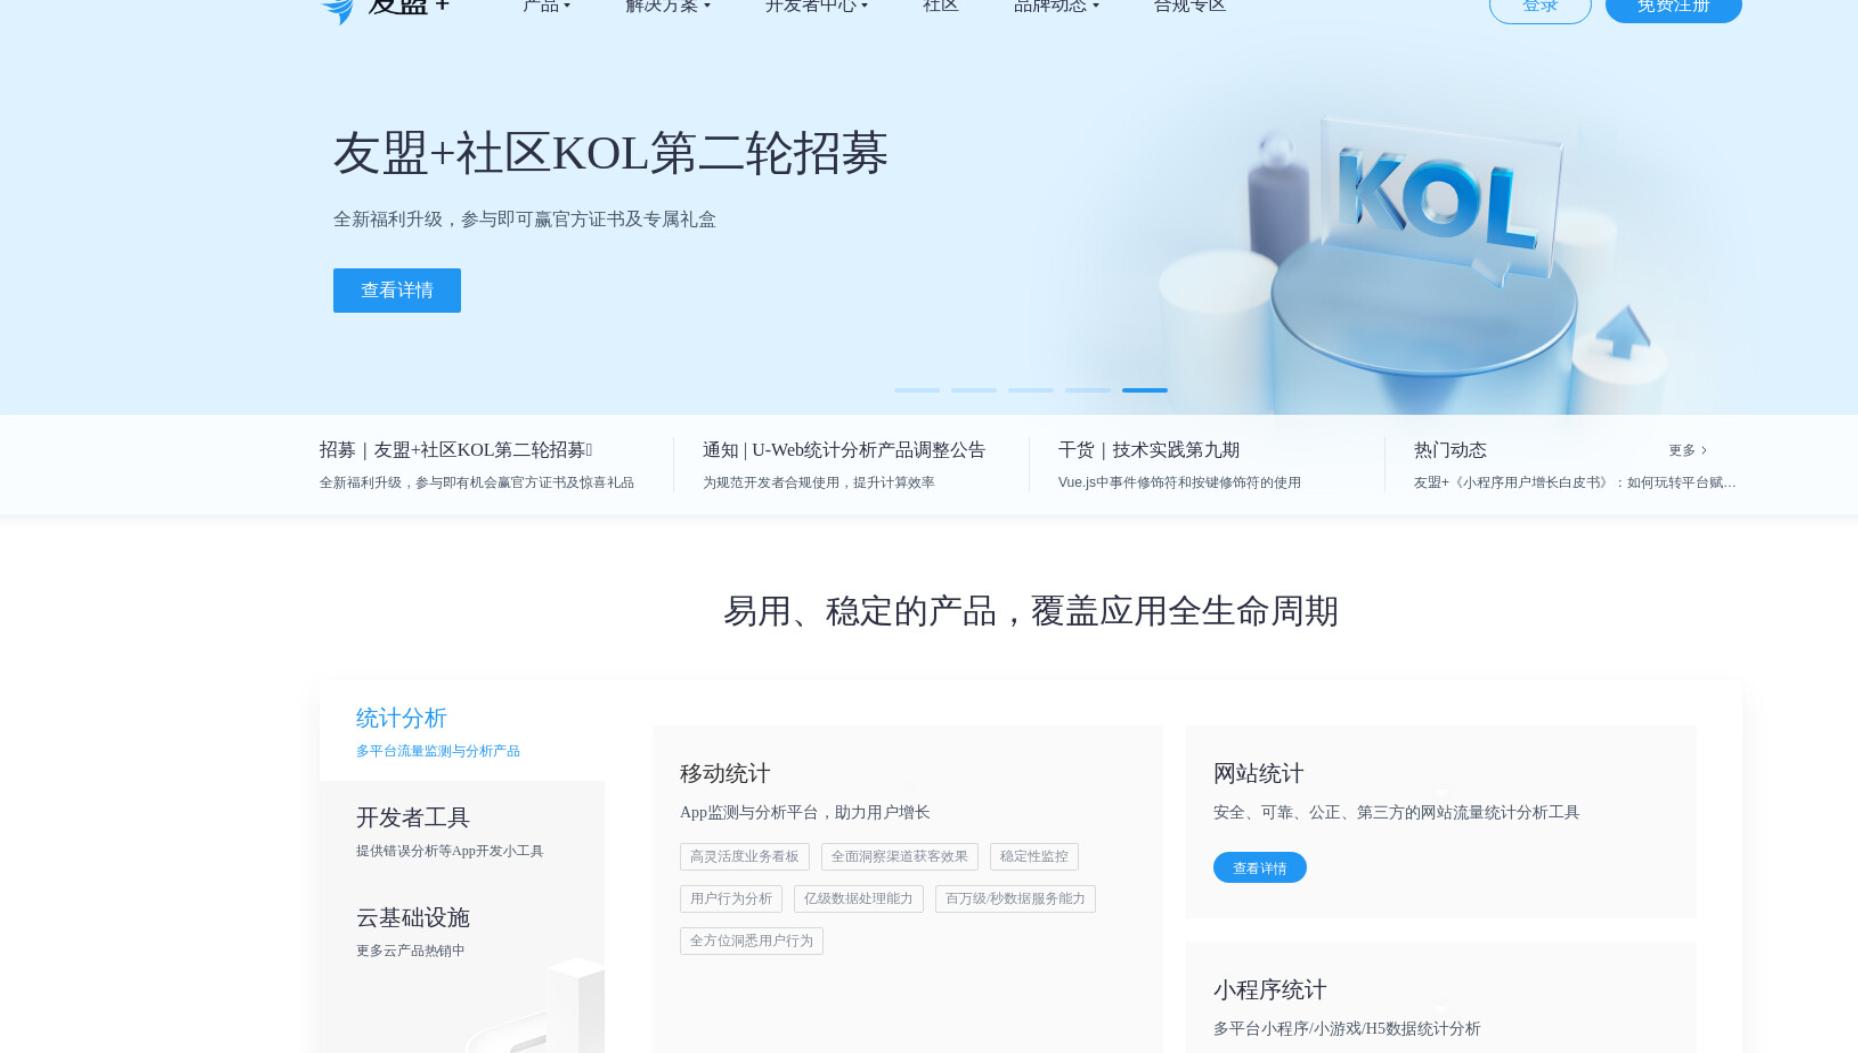Click the 高灵活度业务看板 tag
This screenshot has width=1858, height=1053.
744,856
